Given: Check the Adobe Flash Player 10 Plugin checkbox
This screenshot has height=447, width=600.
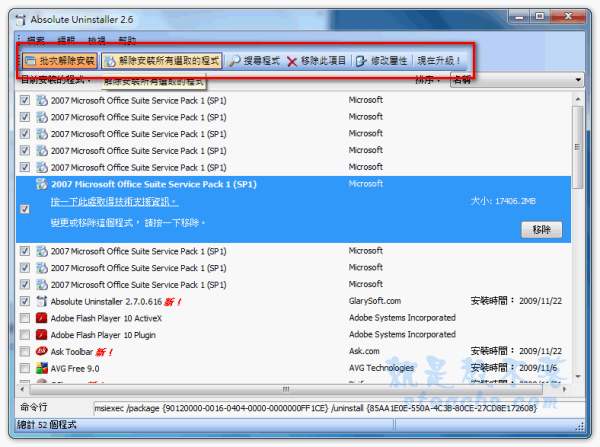Looking at the screenshot, I should tap(25, 335).
